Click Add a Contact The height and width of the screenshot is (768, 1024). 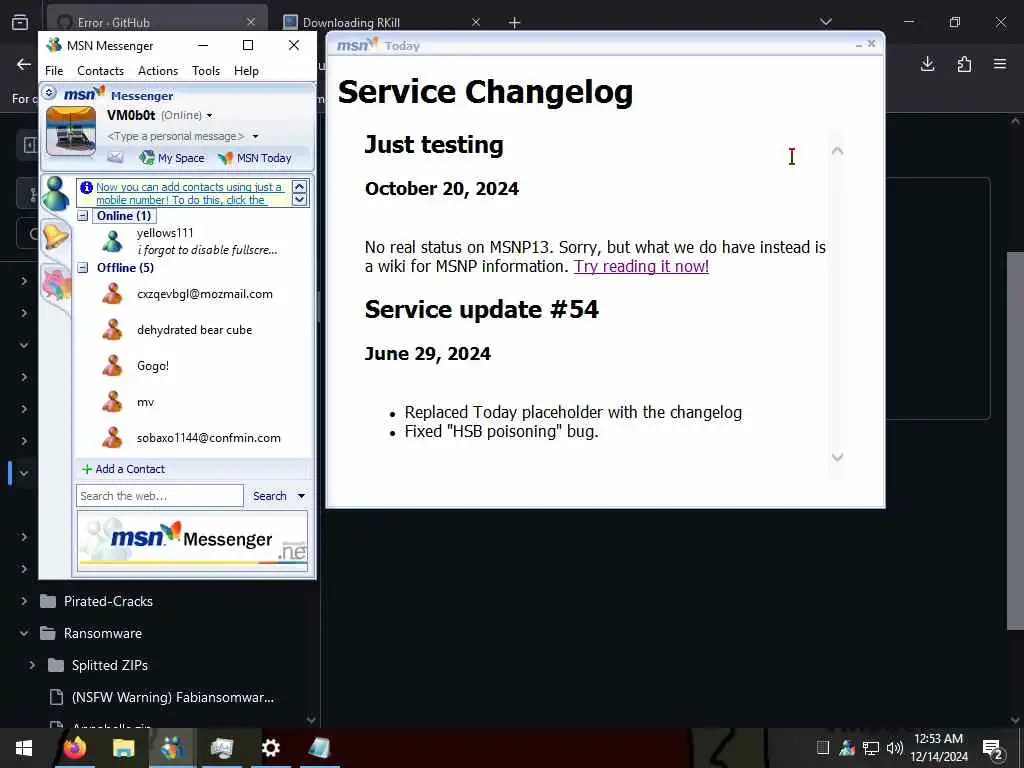123,469
